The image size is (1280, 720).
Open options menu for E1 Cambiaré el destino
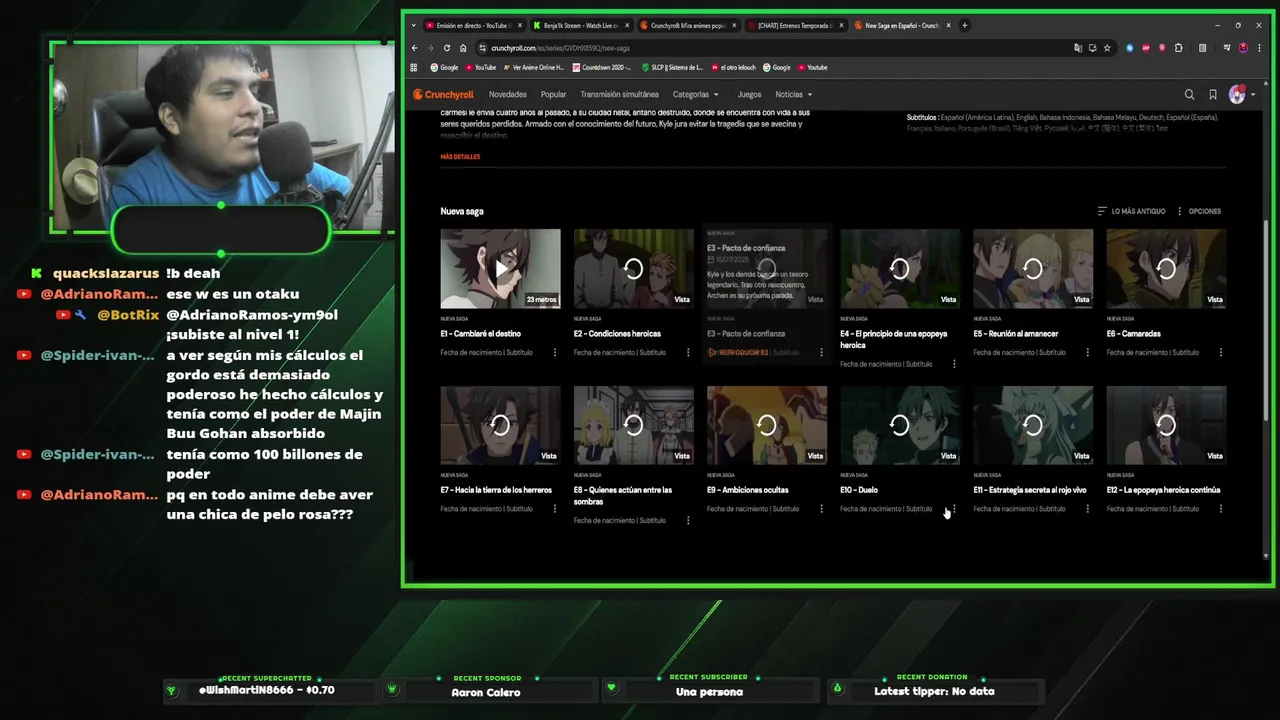point(555,352)
